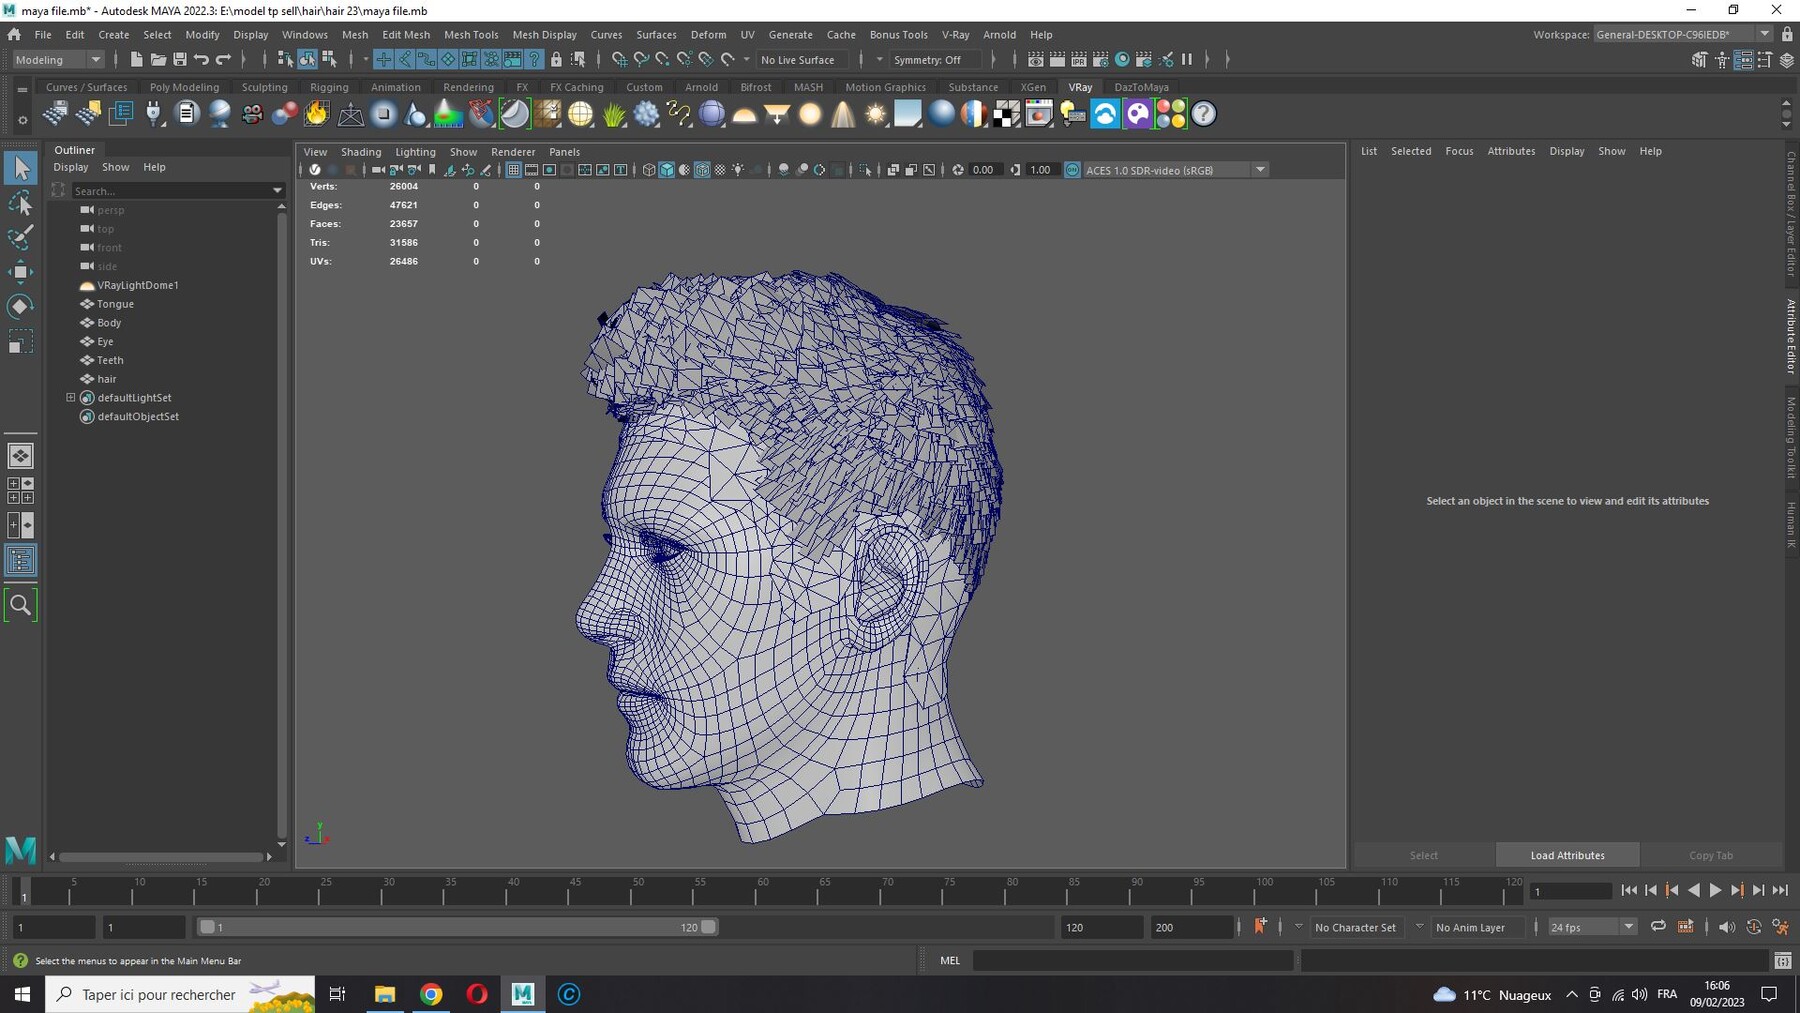
Task: Open the ACES 1.0 SDR-video view transform dropdown
Action: pyautogui.click(x=1175, y=170)
